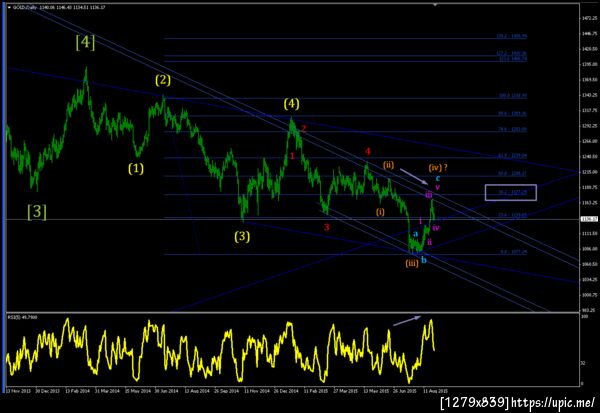Screen dimensions: 600x413
Task: Click the 26 Sep 2014 date on time axis
Action: 227,391
